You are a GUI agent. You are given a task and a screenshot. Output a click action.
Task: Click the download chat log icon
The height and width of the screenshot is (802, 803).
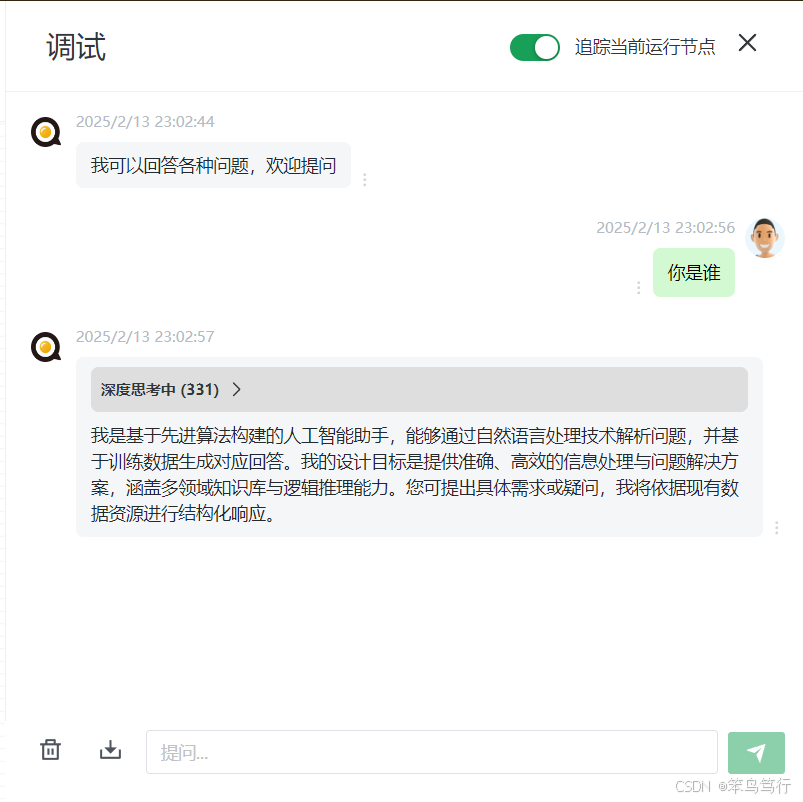click(x=110, y=750)
